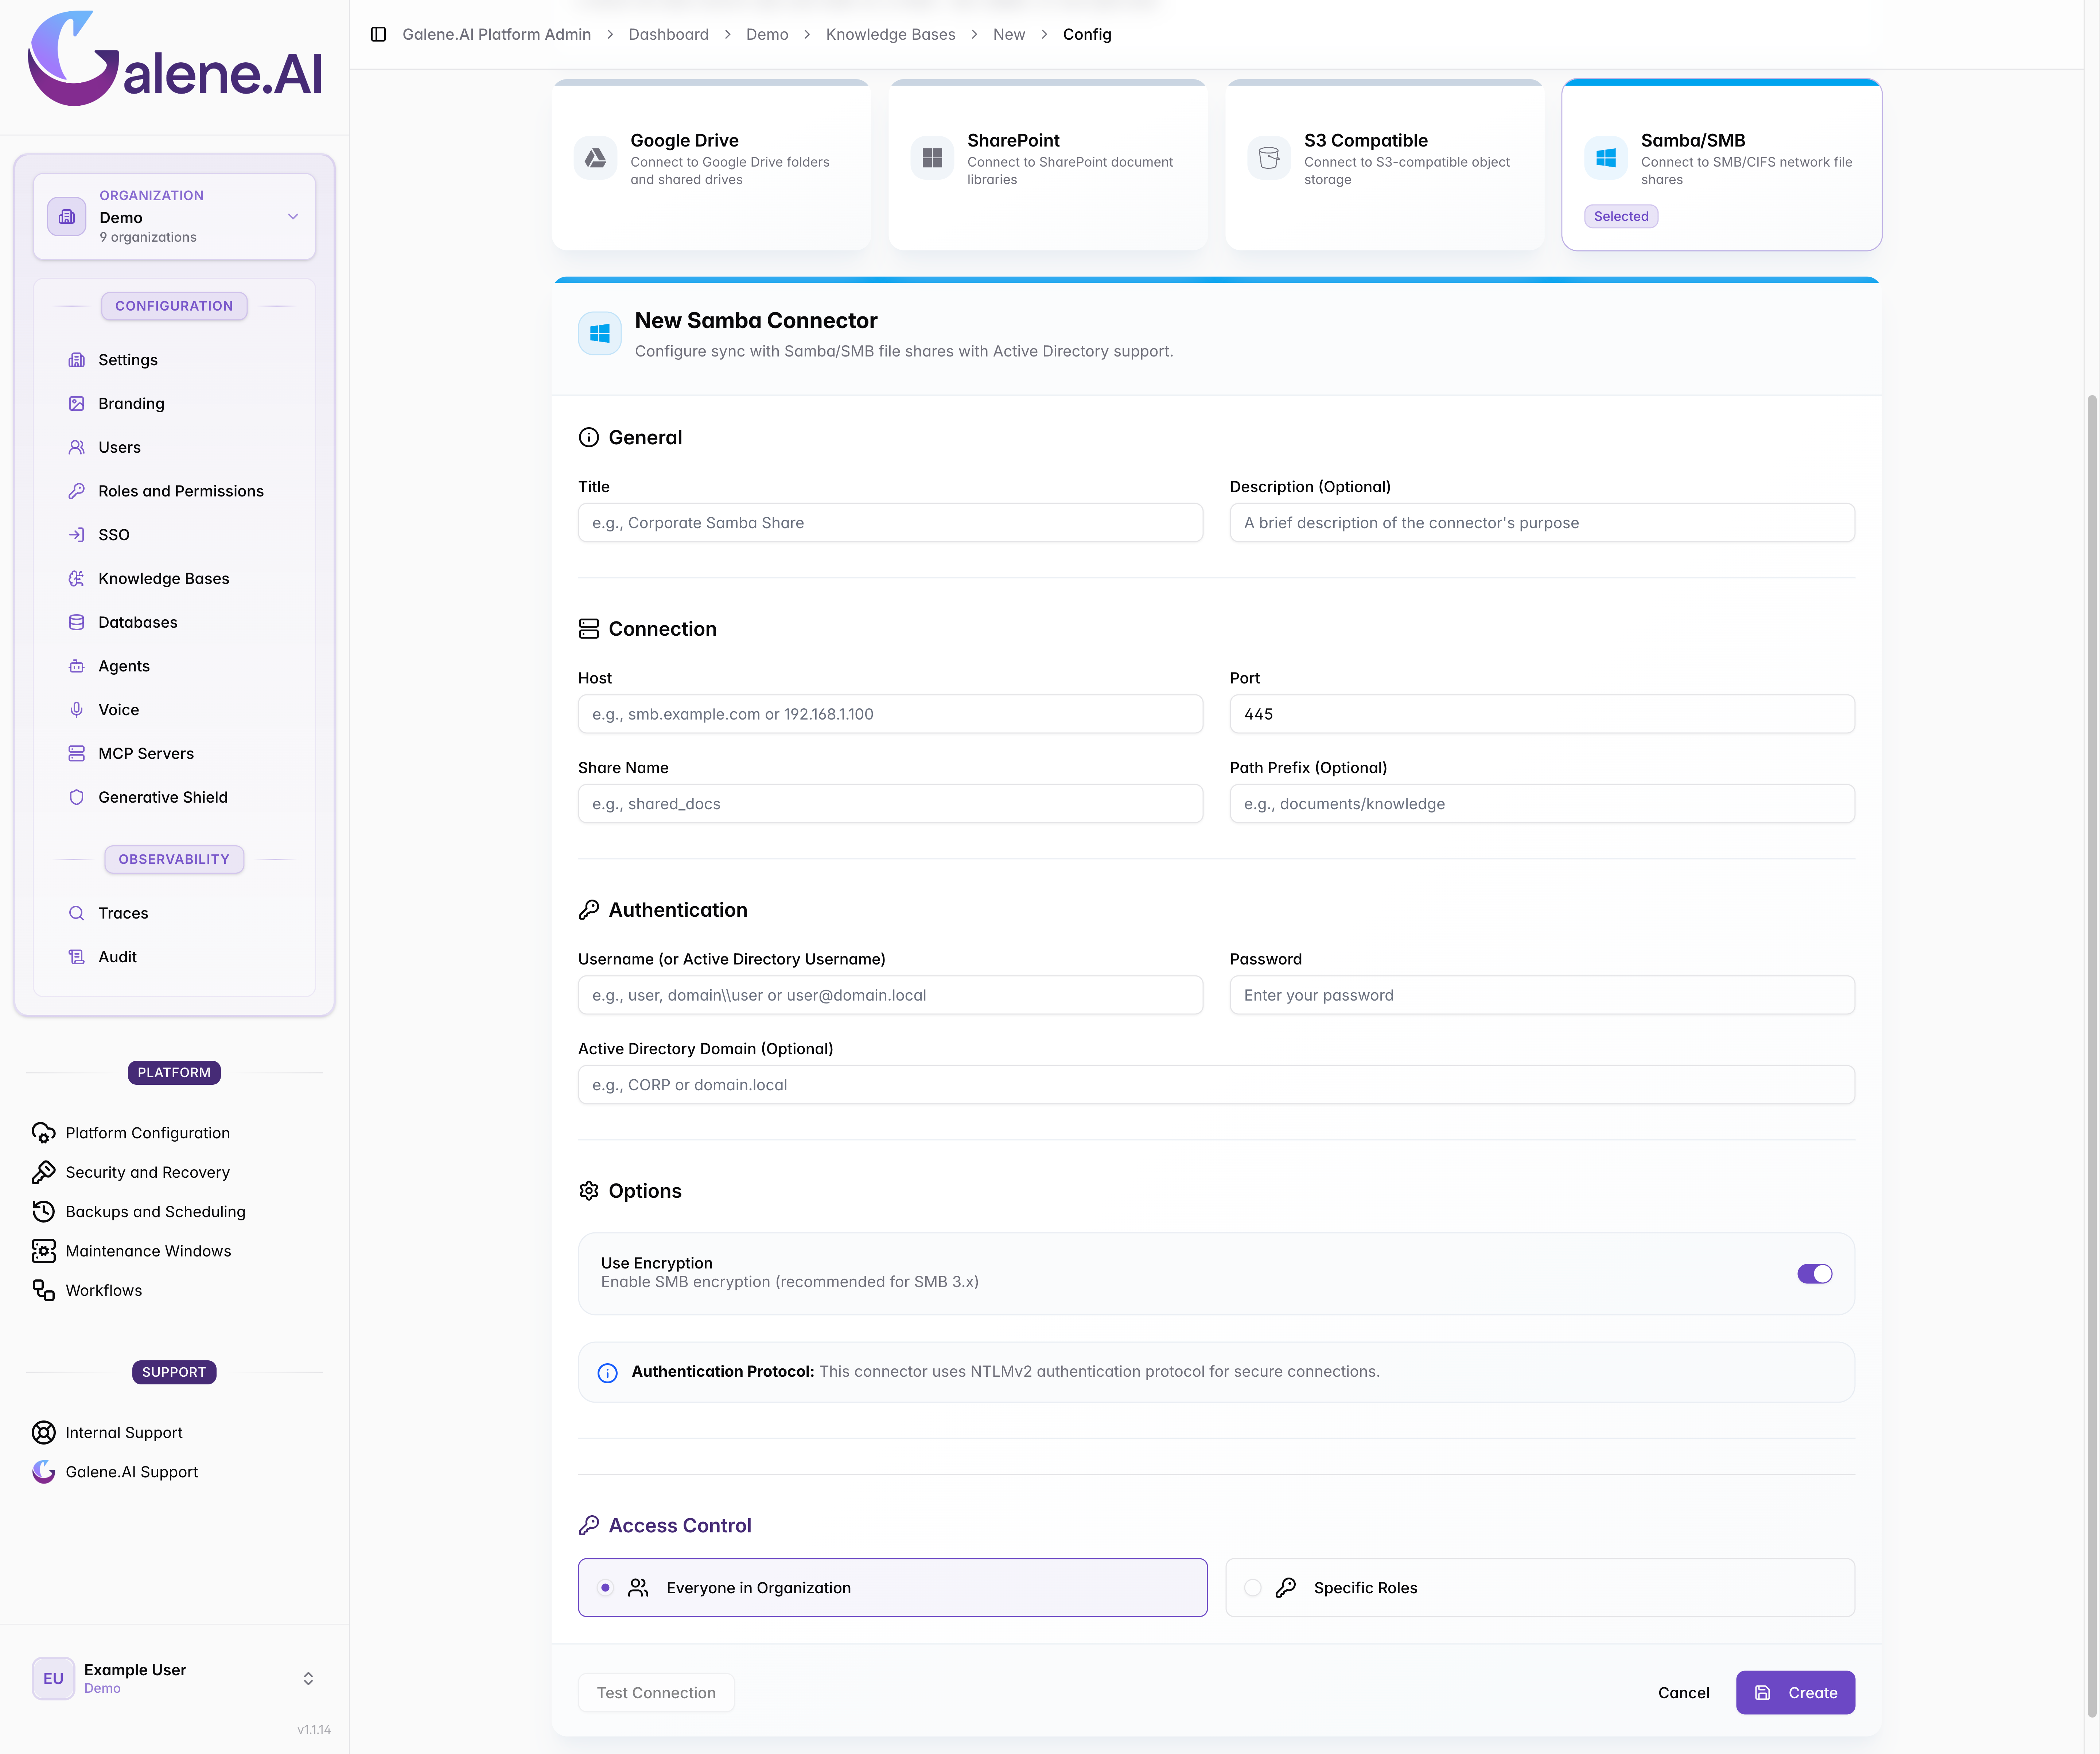Click the Backups and Scheduling history icon

[43, 1211]
